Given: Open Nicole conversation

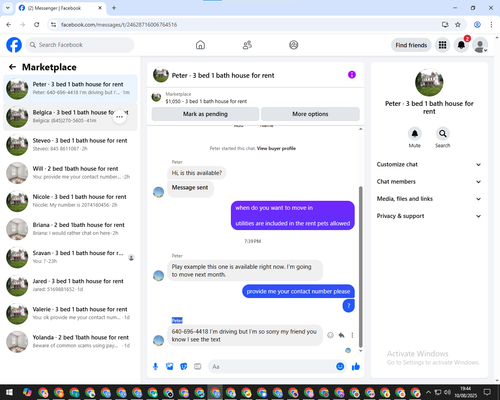Looking at the screenshot, I should click(70, 201).
